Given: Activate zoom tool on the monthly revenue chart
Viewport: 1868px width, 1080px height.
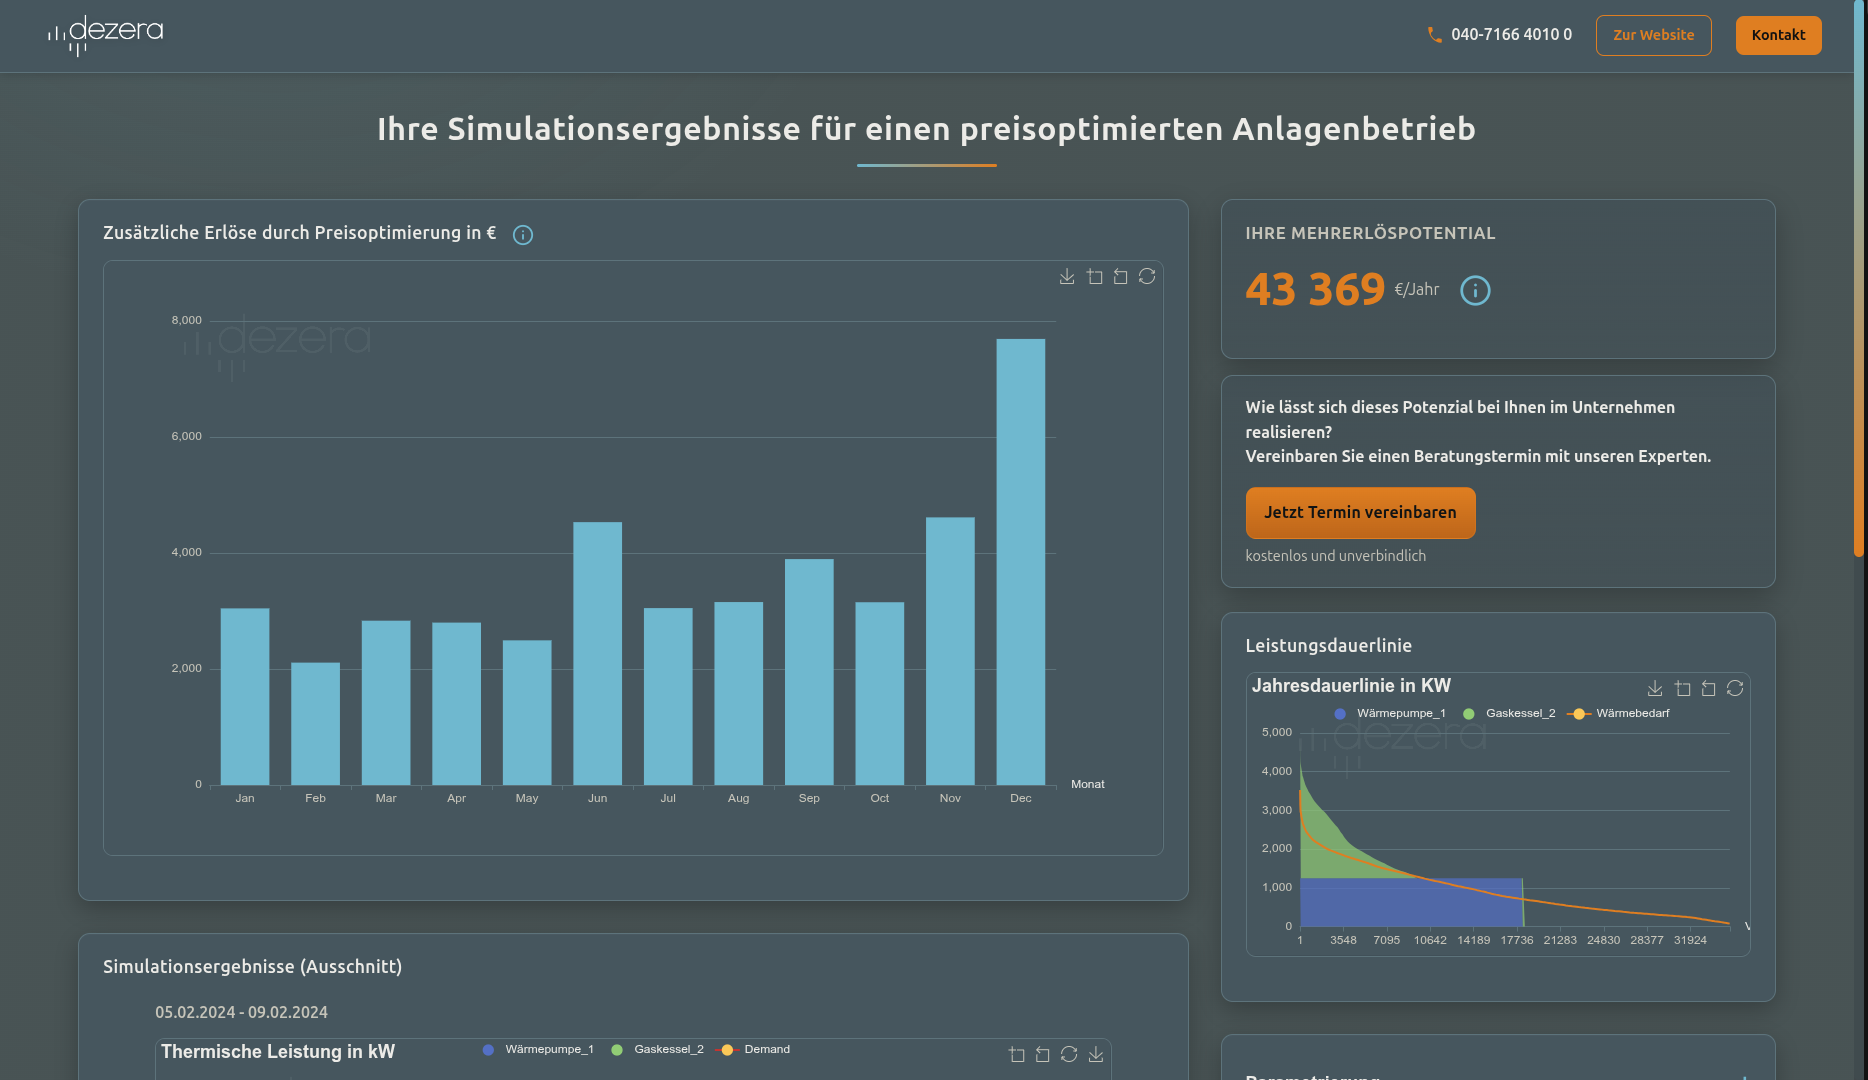Looking at the screenshot, I should coord(1095,277).
